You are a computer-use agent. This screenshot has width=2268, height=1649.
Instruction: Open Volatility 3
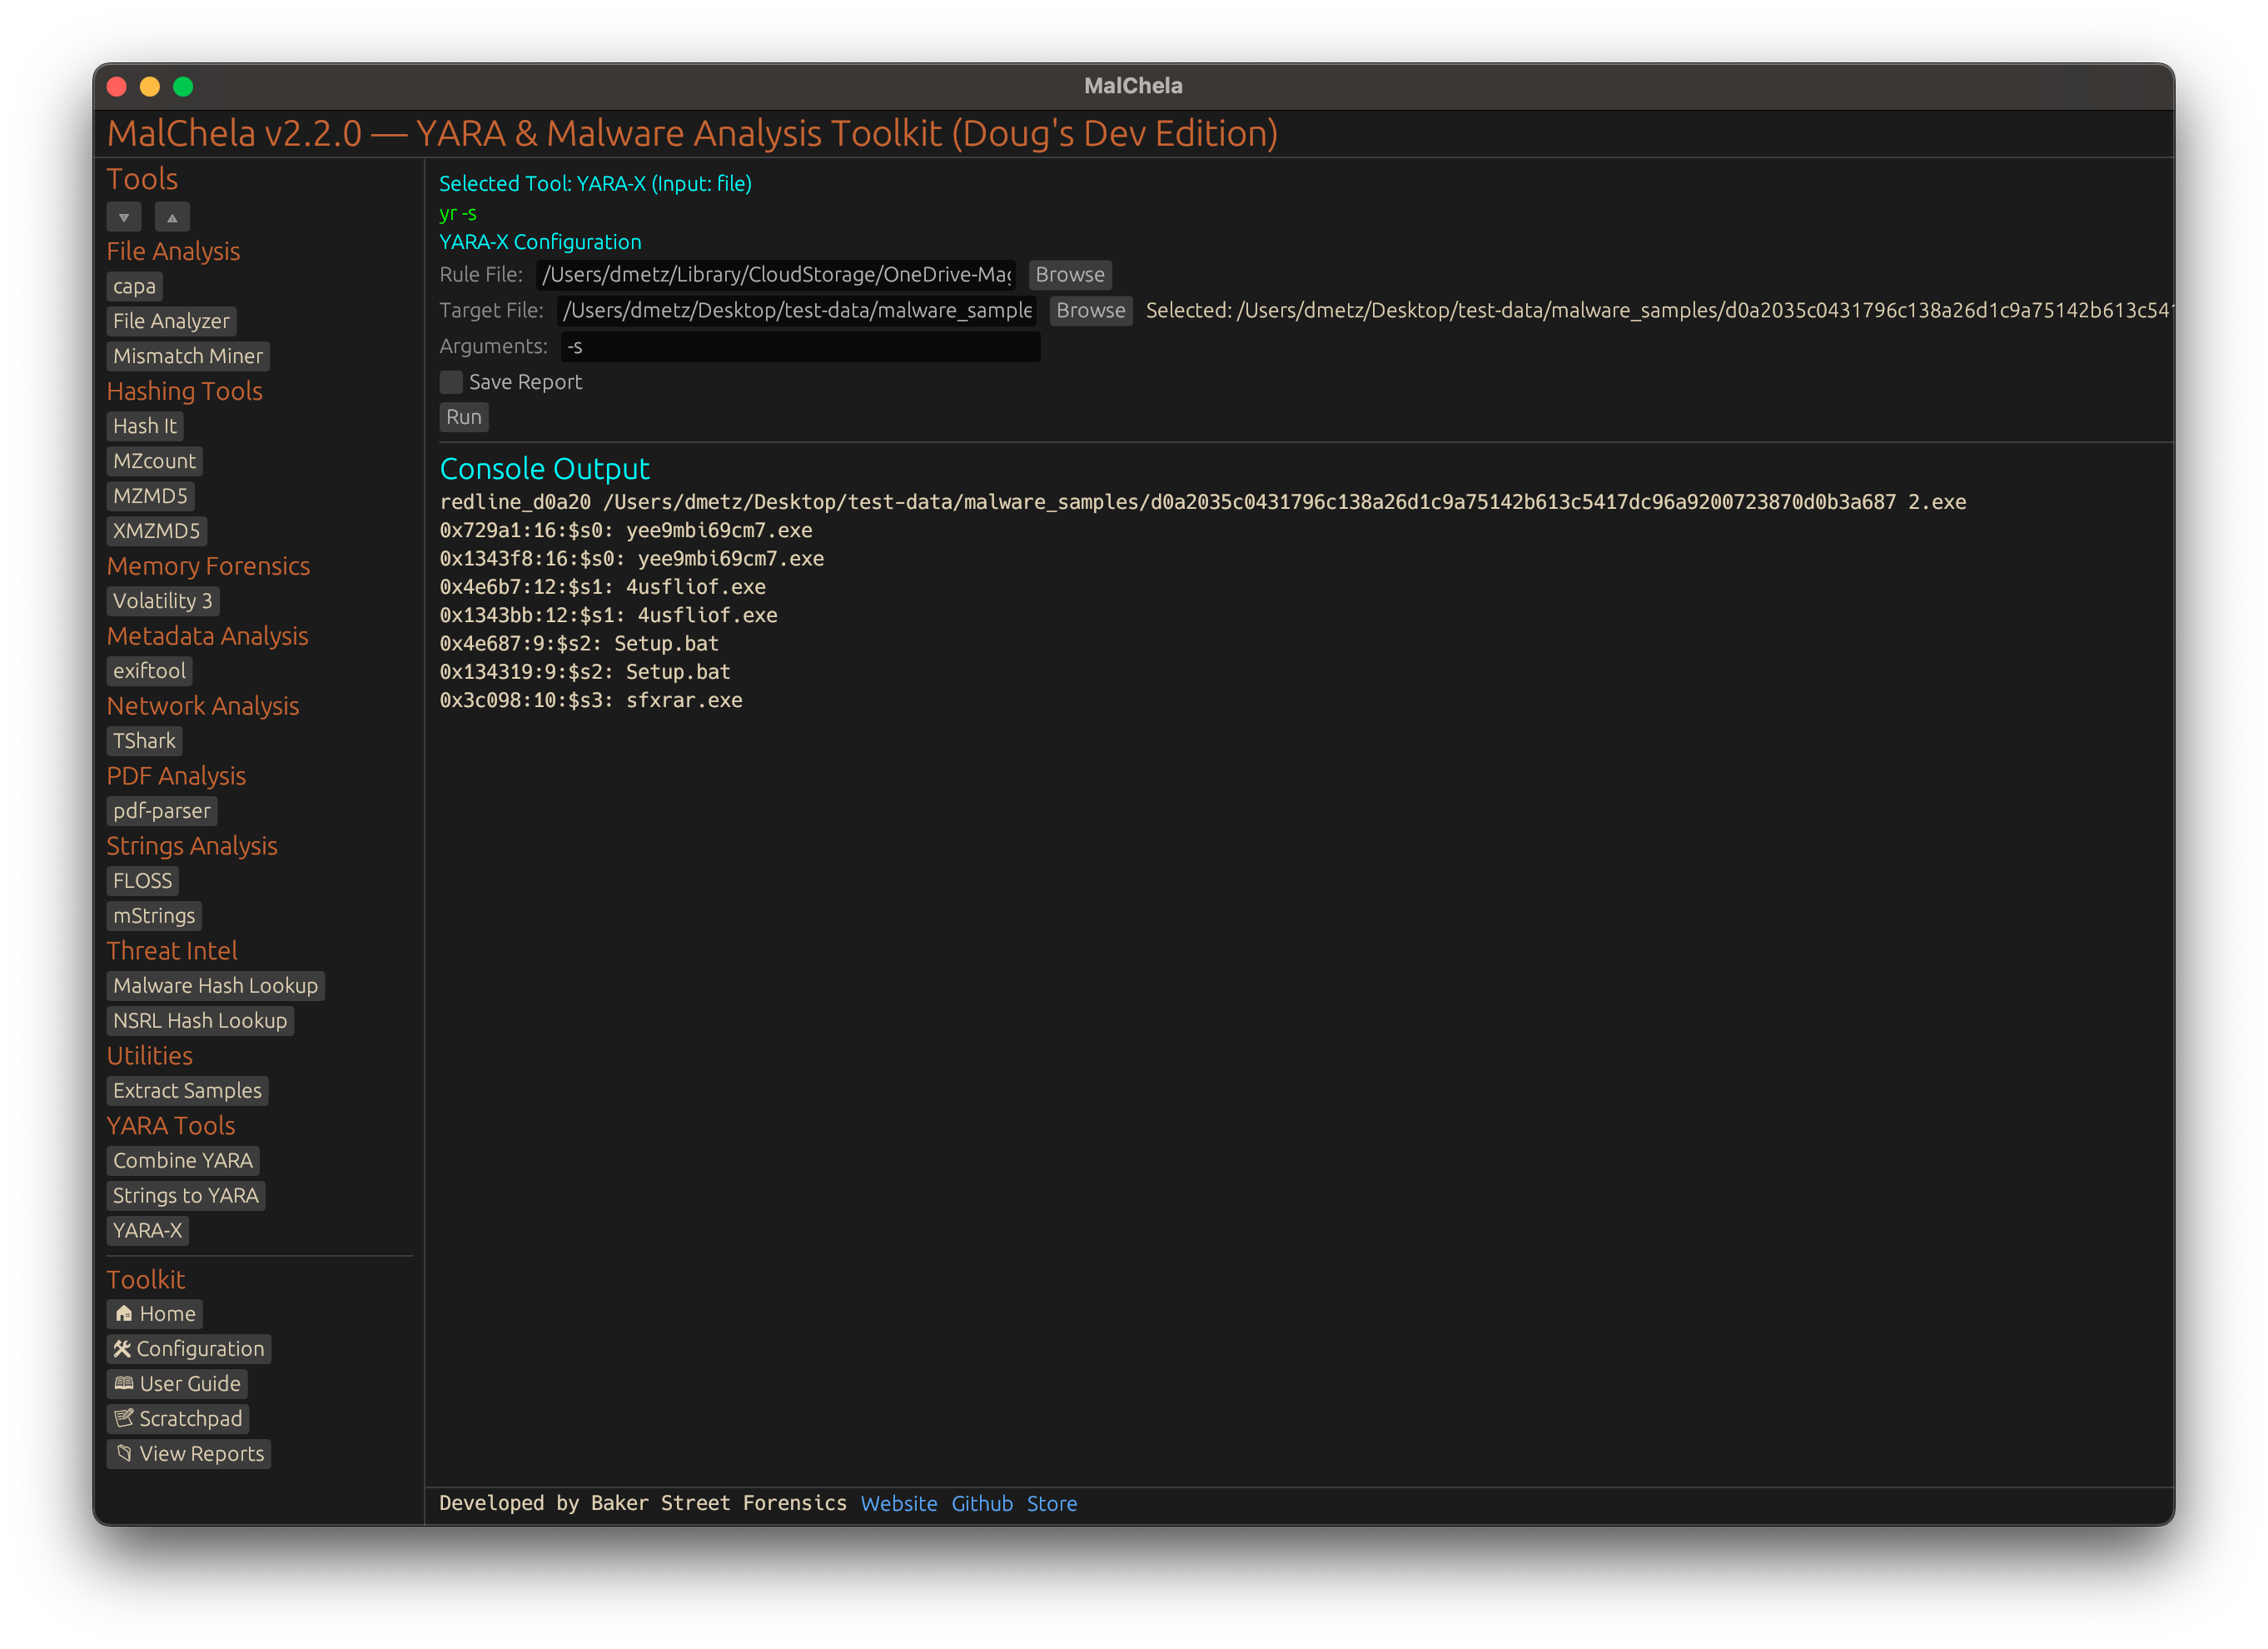(163, 602)
